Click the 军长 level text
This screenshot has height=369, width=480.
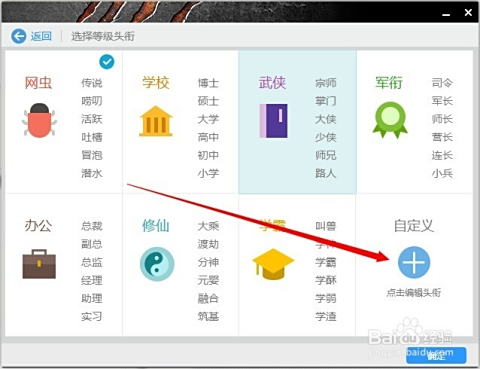coord(442,101)
